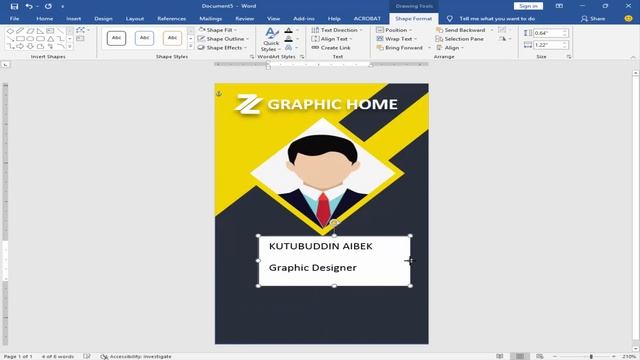Open Customize Quick Access Toolbar arrow
The height and width of the screenshot is (360, 640).
tap(62, 7)
